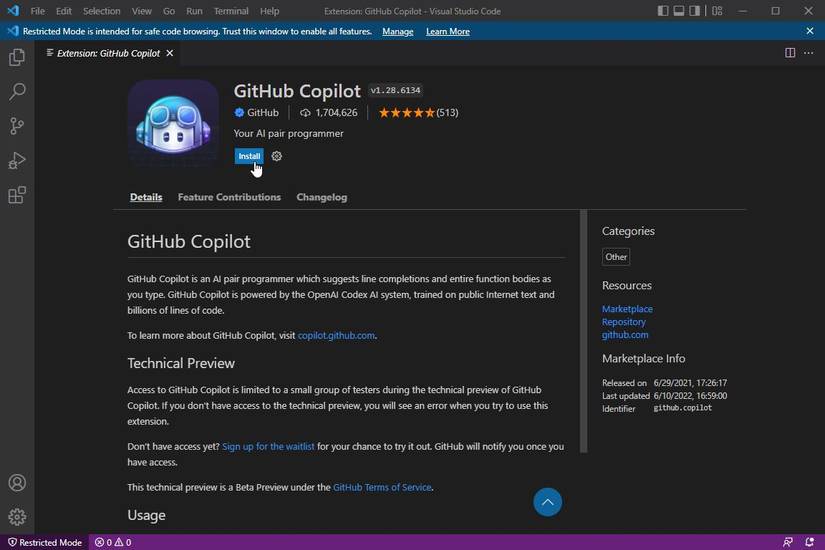Viewport: 825px width, 550px height.
Task: Click the version label v1.28.6134
Action: pyautogui.click(x=396, y=91)
